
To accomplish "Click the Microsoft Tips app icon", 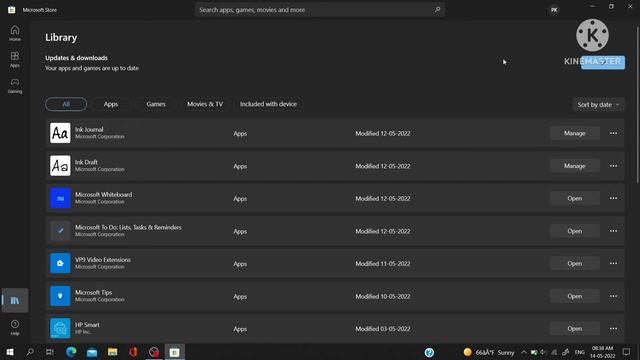I will (x=60, y=296).
